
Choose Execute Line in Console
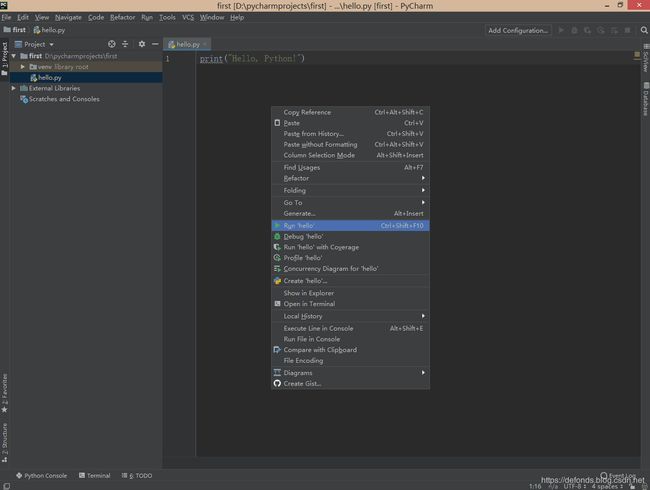pyautogui.click(x=350, y=328)
